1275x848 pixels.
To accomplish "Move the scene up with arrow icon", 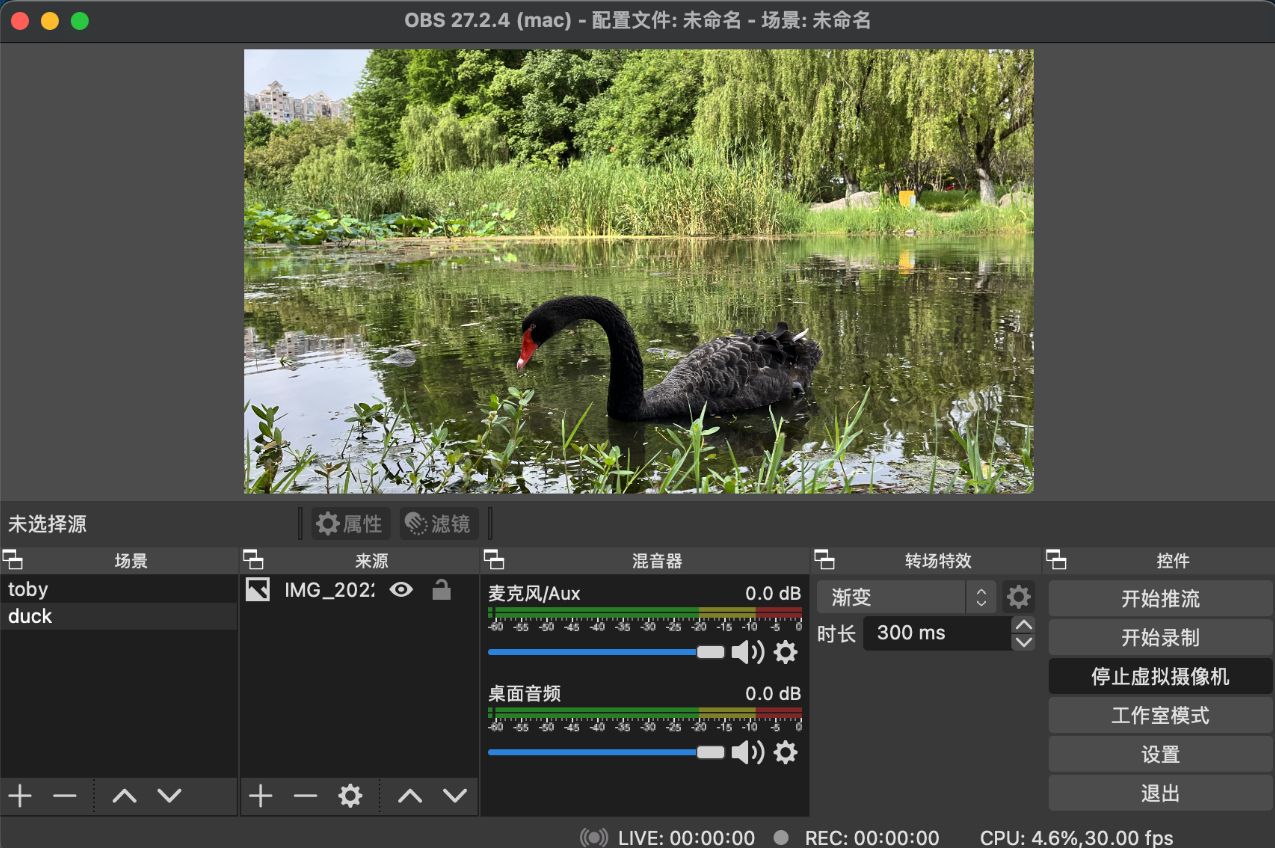I will (x=124, y=796).
